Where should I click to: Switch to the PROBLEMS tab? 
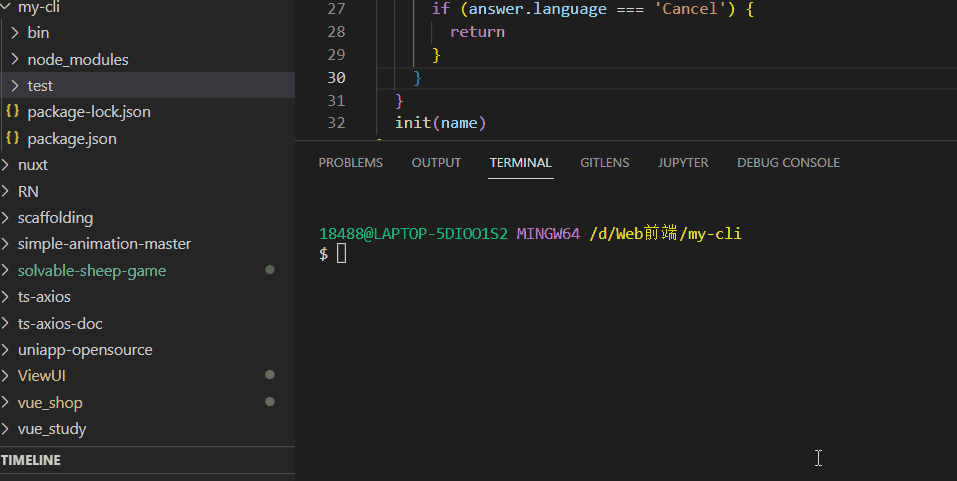pyautogui.click(x=350, y=162)
